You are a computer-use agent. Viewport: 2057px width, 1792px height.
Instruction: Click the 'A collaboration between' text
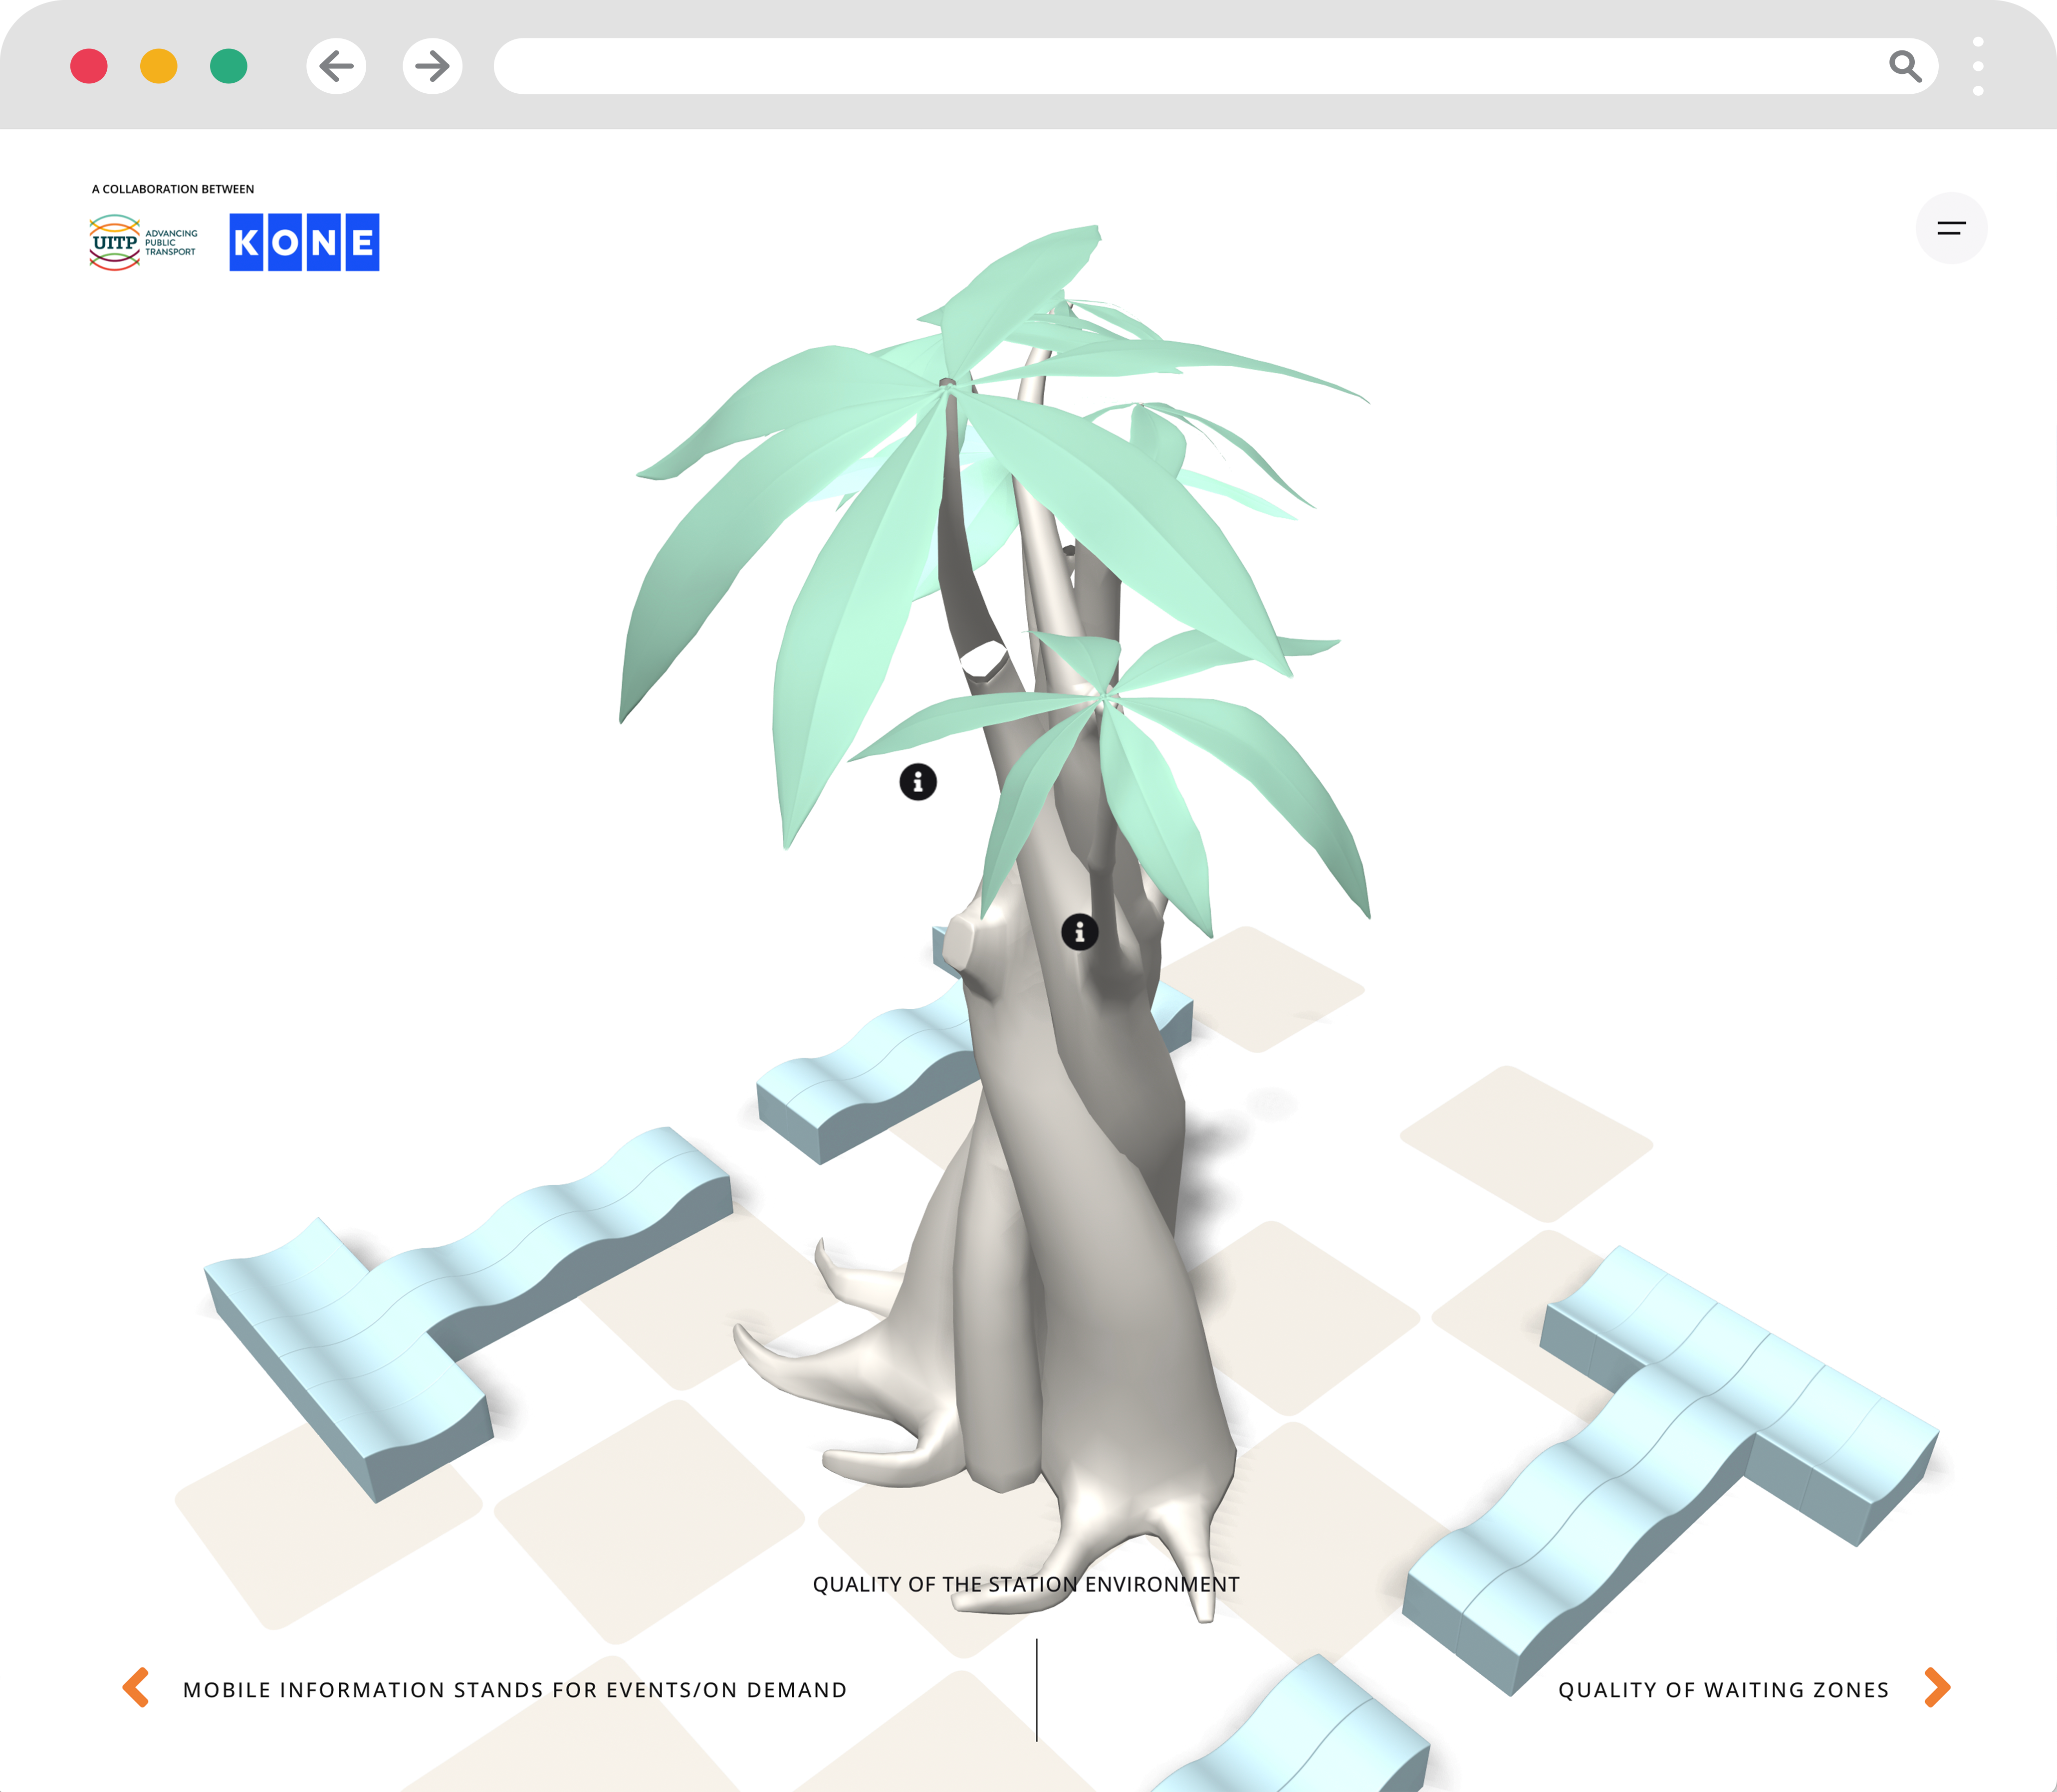point(173,189)
